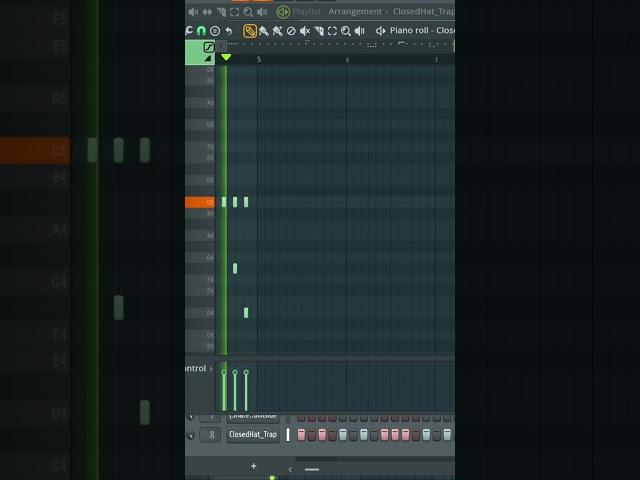Click the second velocity handle in Control lane
The height and width of the screenshot is (480, 640).
click(x=235, y=372)
